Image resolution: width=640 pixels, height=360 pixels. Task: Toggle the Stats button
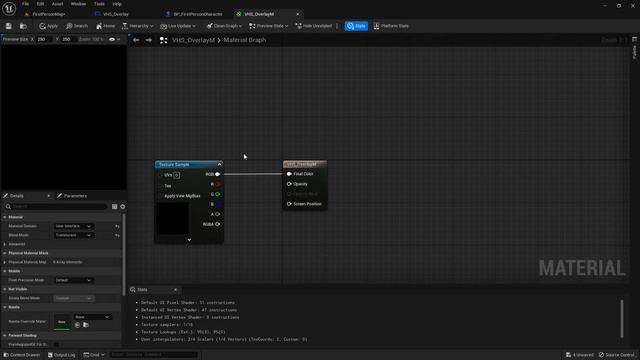(x=356, y=26)
